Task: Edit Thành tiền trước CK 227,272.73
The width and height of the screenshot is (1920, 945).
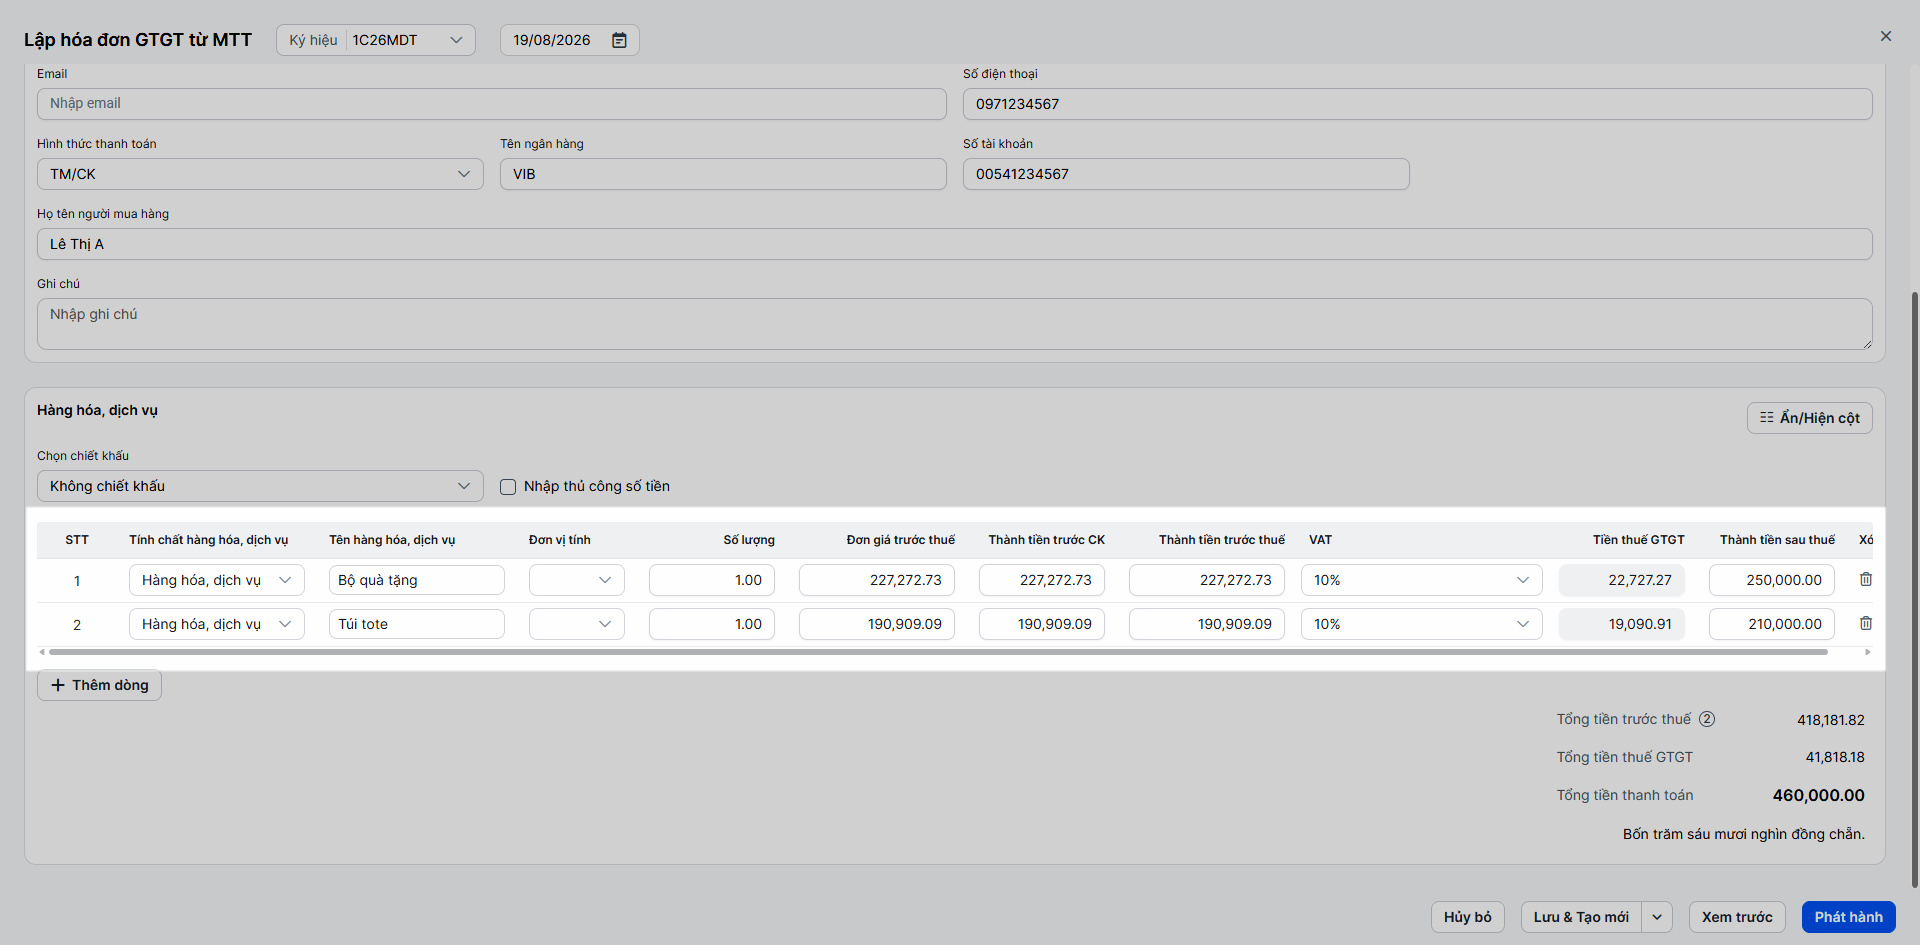Action: tap(1041, 580)
